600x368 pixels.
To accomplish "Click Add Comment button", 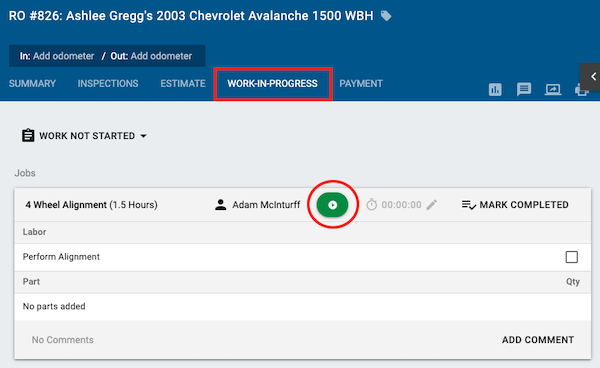I will tap(538, 340).
